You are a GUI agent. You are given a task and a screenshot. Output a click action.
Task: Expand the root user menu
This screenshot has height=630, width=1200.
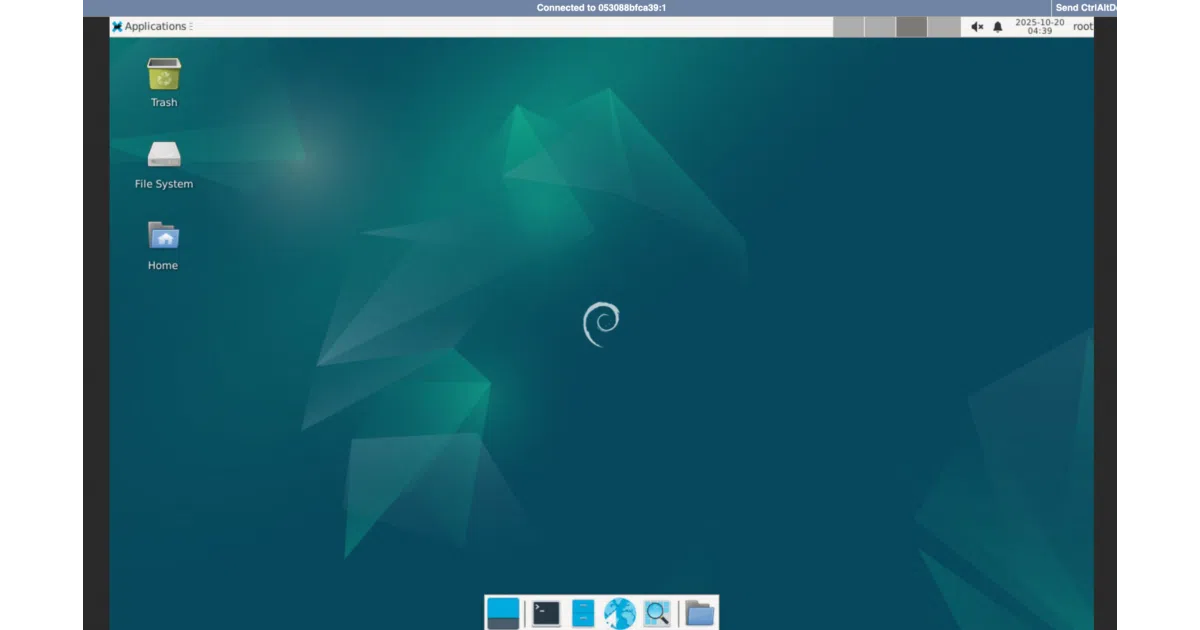tap(1083, 27)
